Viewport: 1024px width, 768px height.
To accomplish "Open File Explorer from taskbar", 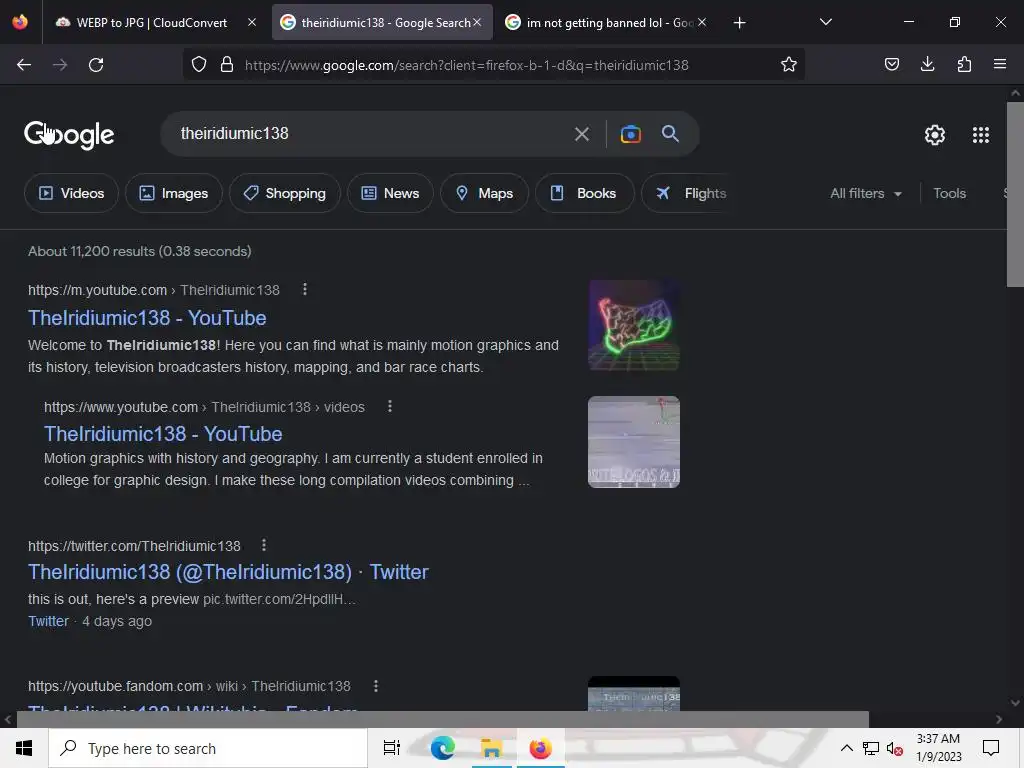I will 491,748.
